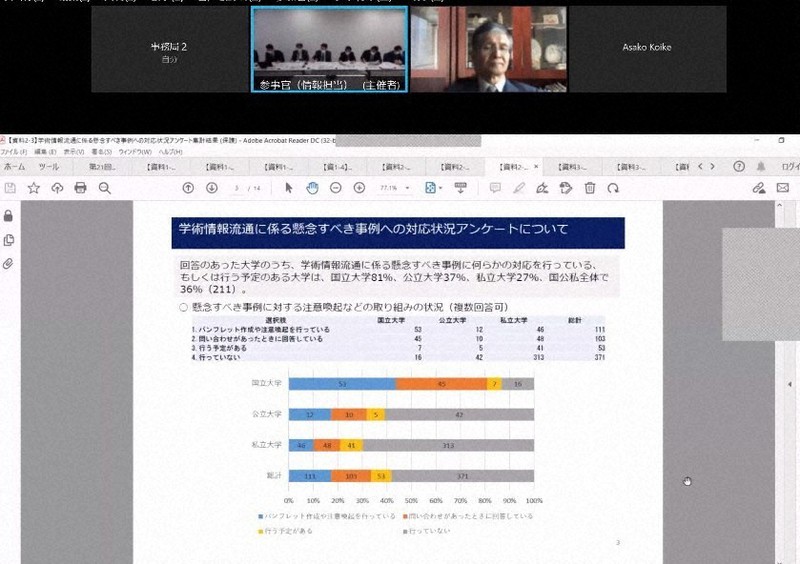
Task: Open the 編集 menu
Action: (x=45, y=152)
